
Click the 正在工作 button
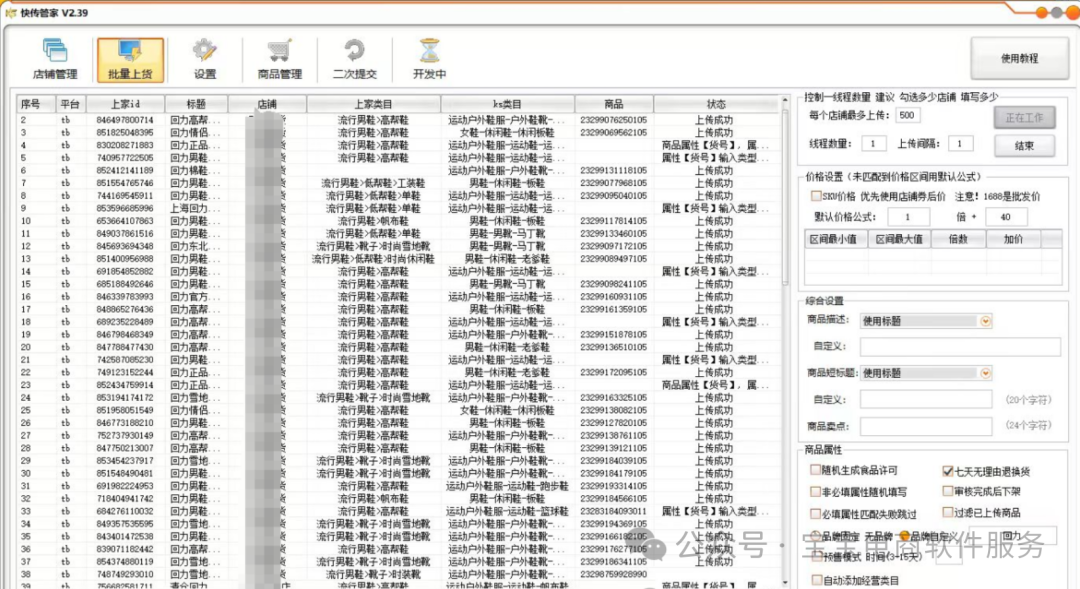pyautogui.click(x=1024, y=118)
